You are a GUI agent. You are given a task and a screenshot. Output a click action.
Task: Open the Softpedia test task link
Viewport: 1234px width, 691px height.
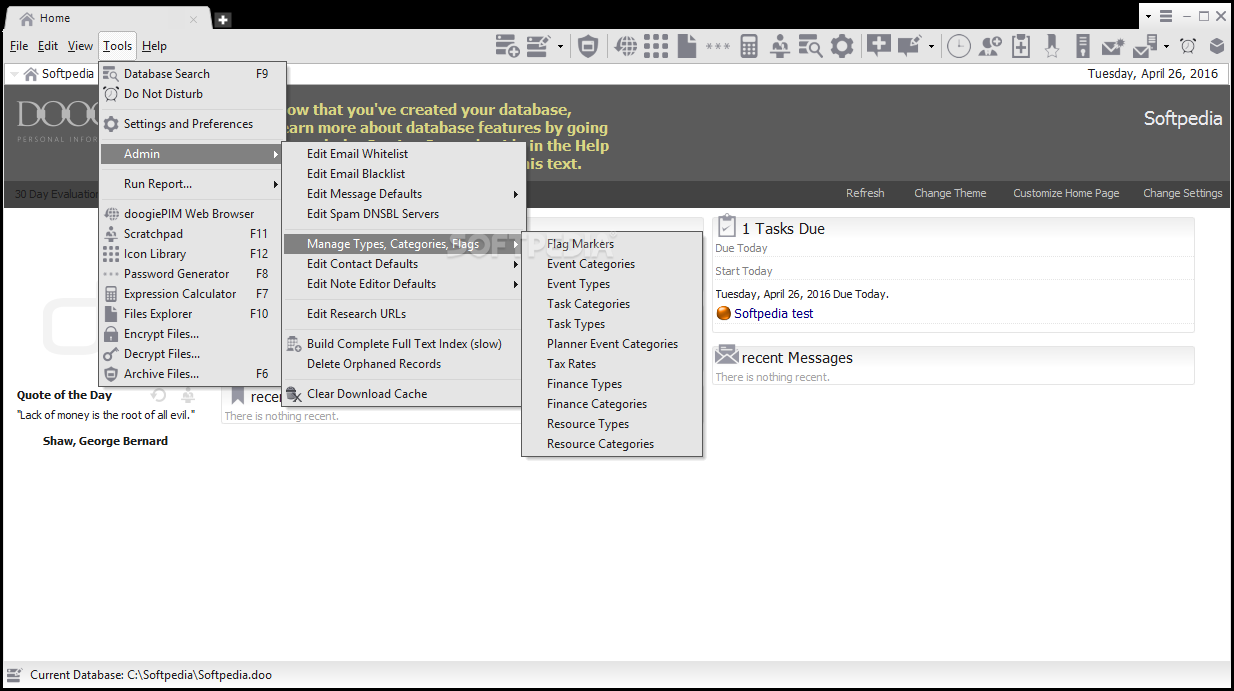coord(774,313)
